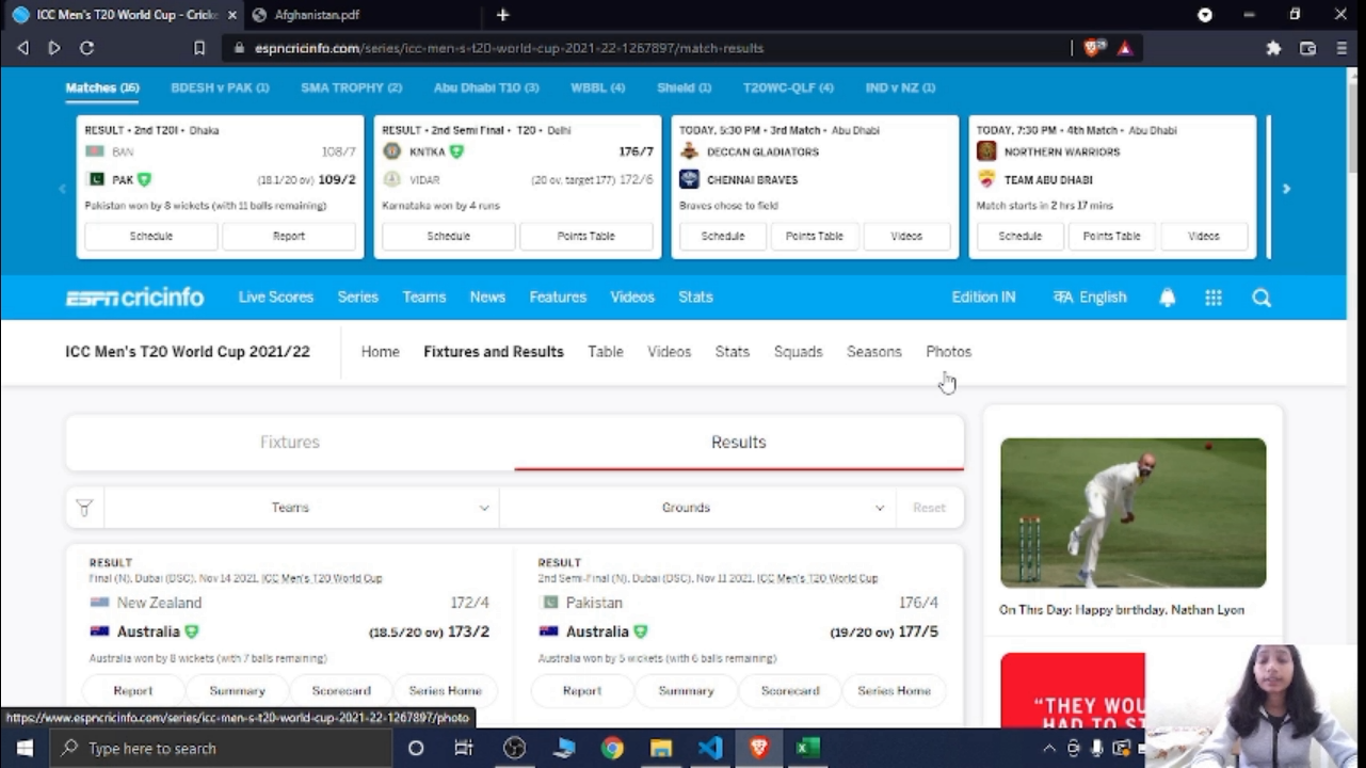
Task: Reload the page
Action: pos(87,48)
